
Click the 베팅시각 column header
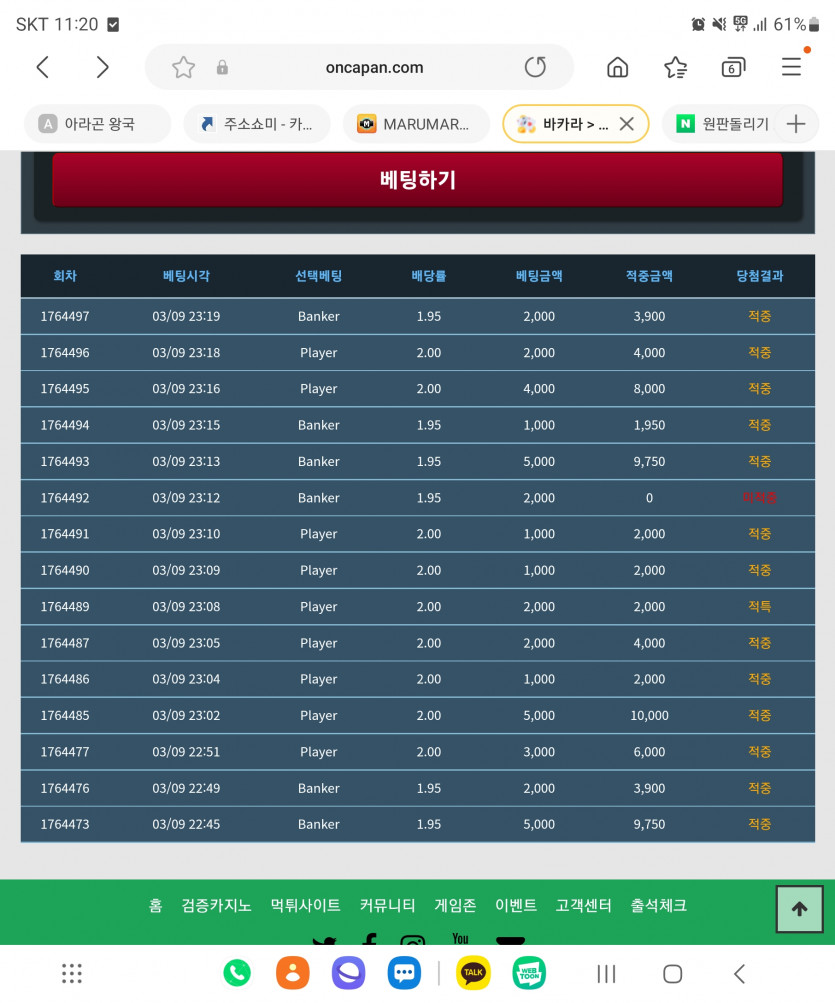186,276
